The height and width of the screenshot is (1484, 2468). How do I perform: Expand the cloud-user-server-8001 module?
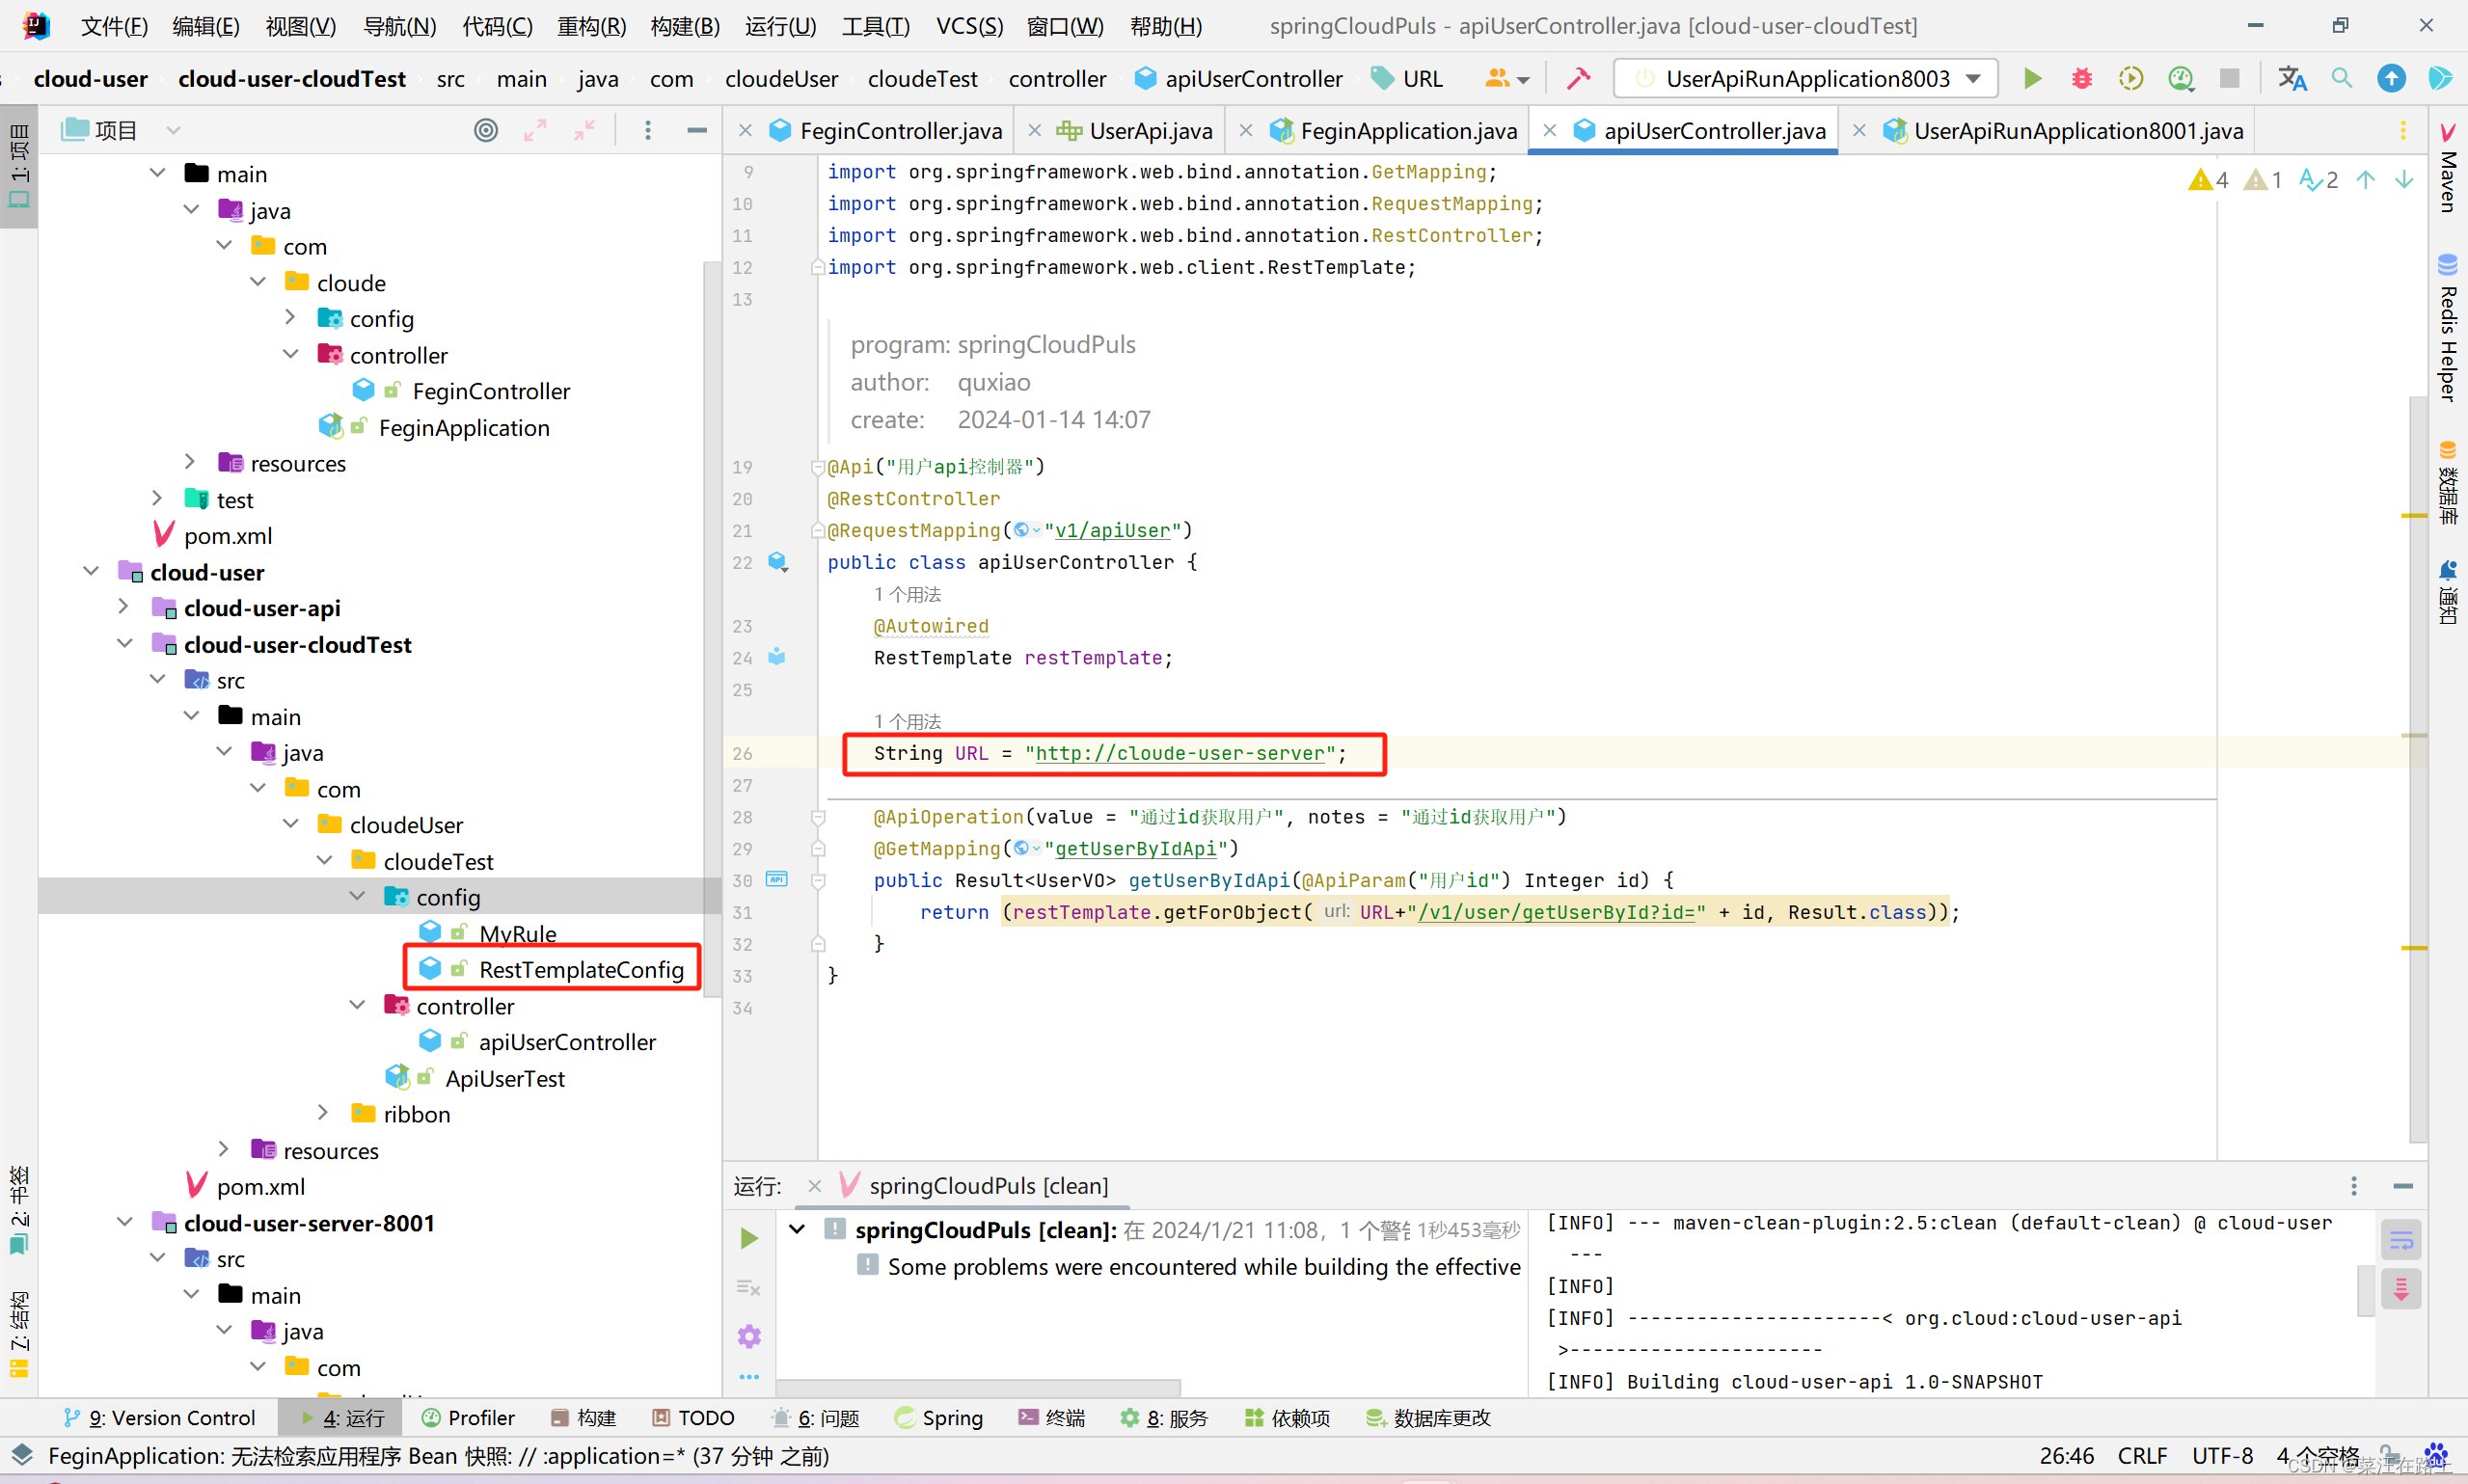point(120,1222)
